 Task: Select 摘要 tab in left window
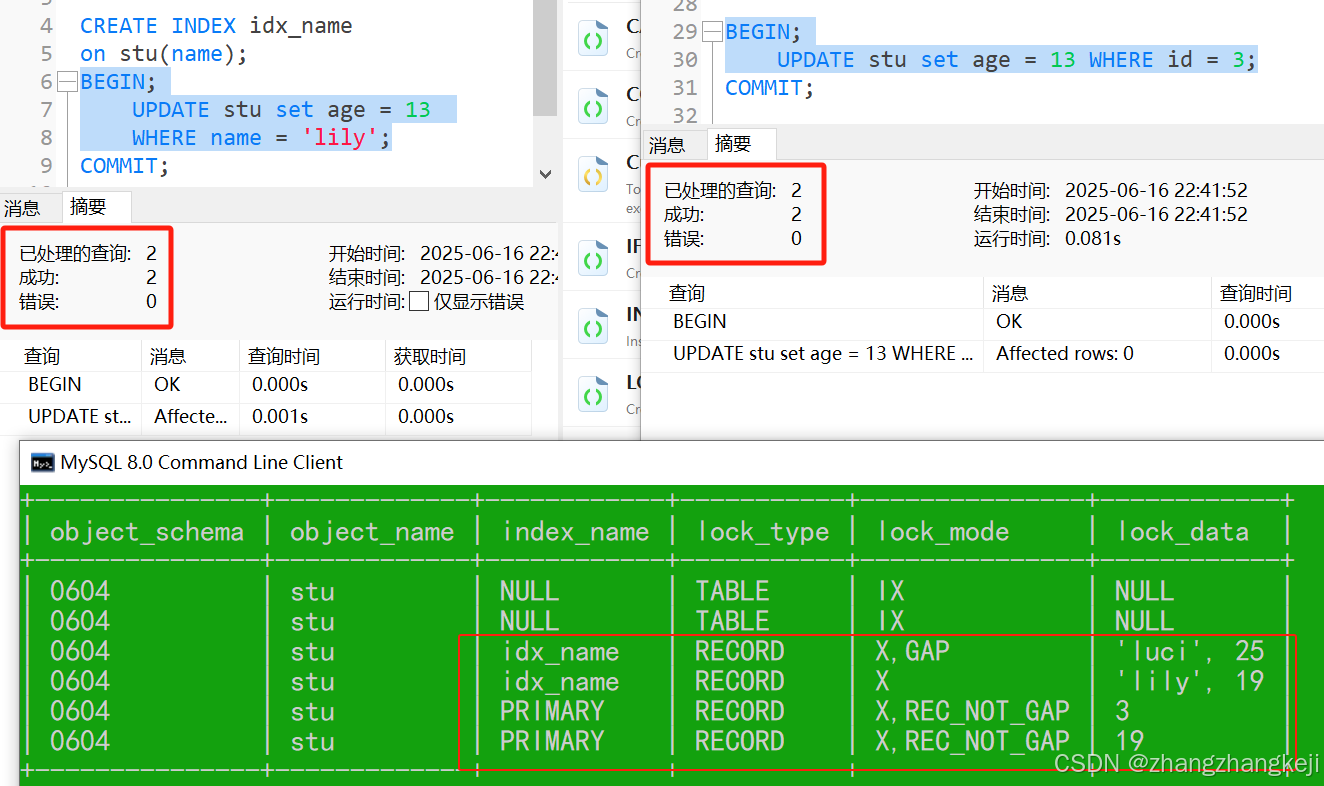tap(88, 207)
